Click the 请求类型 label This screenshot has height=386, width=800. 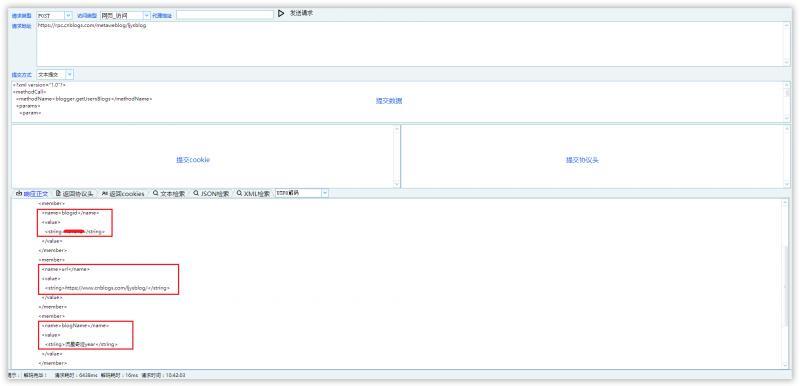(x=21, y=16)
